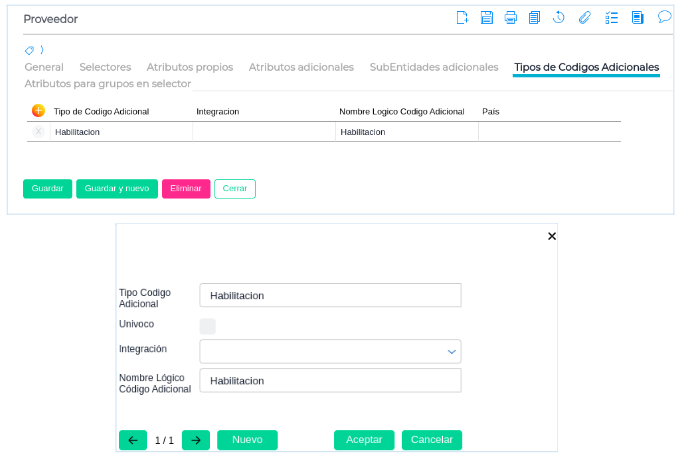Focus the Tipo Codigo Adicional input field
The image size is (683, 457).
click(x=330, y=295)
